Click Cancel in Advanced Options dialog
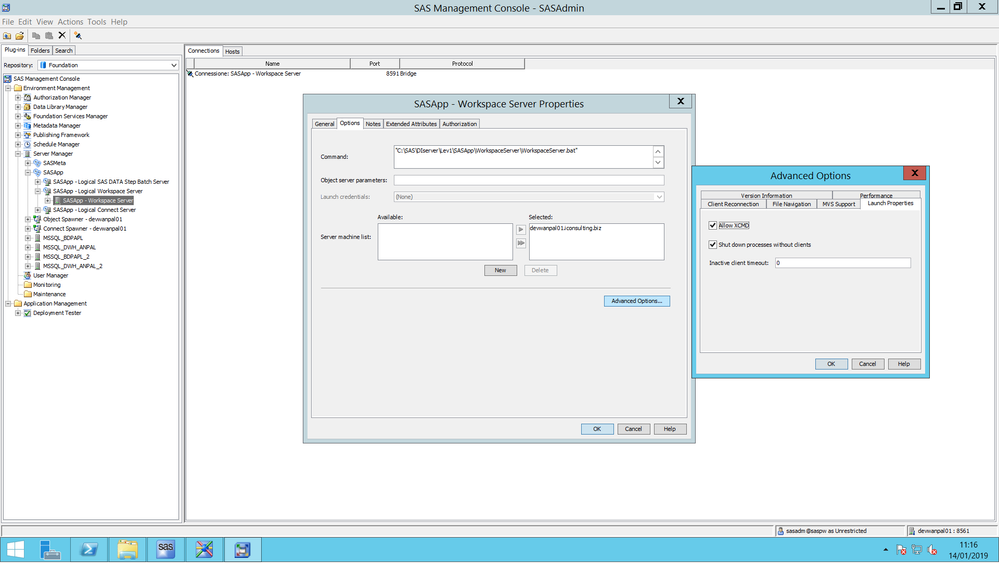 868,364
